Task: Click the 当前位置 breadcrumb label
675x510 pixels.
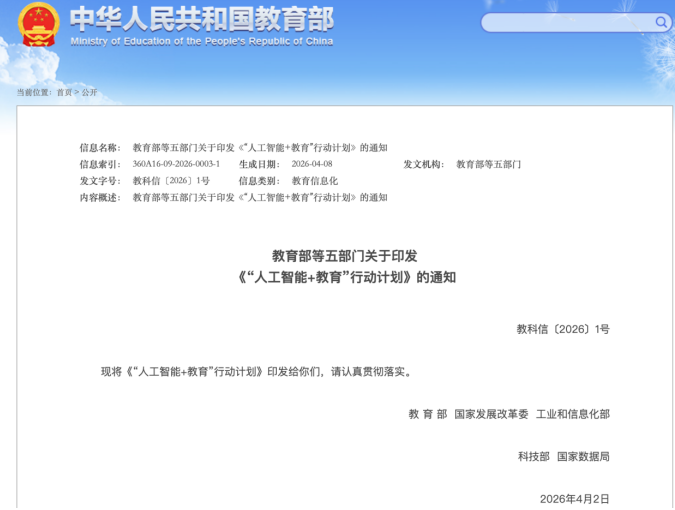Action: click(34, 92)
